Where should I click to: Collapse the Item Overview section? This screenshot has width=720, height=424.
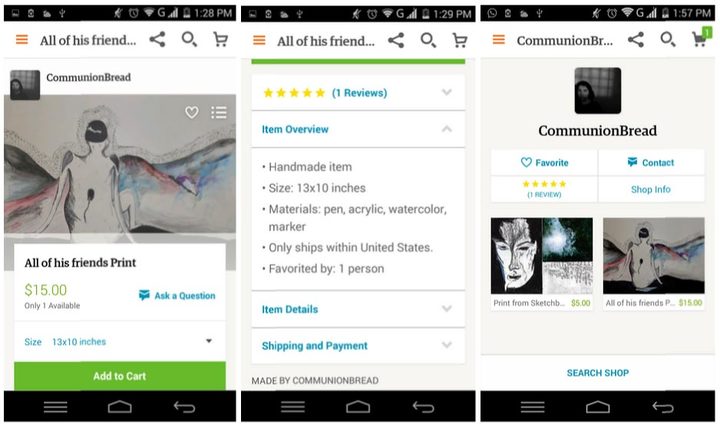[x=358, y=130]
